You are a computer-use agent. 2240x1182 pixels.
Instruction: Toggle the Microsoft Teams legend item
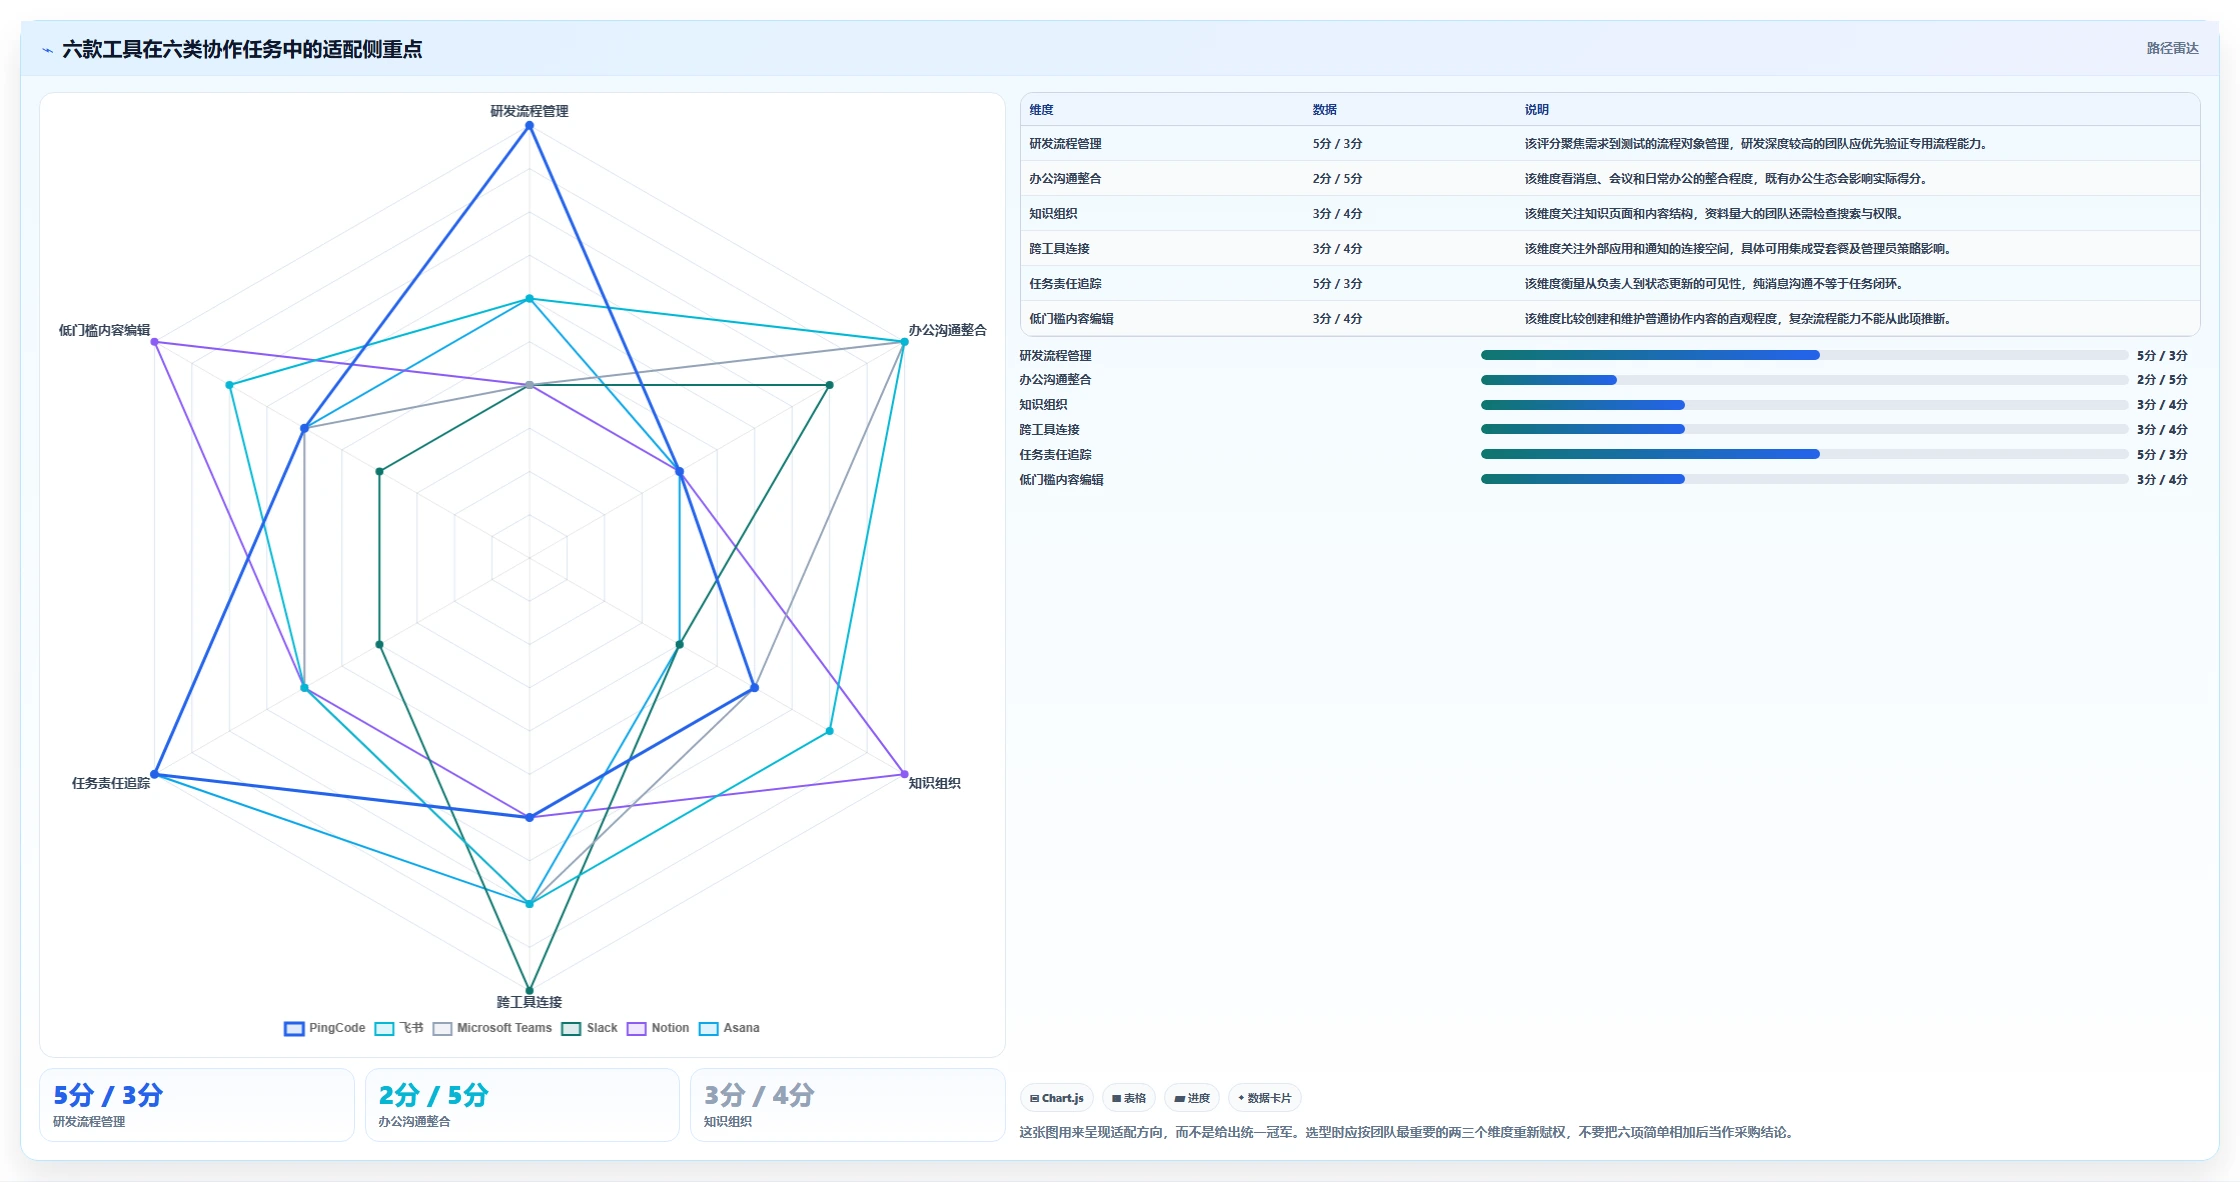(492, 1028)
